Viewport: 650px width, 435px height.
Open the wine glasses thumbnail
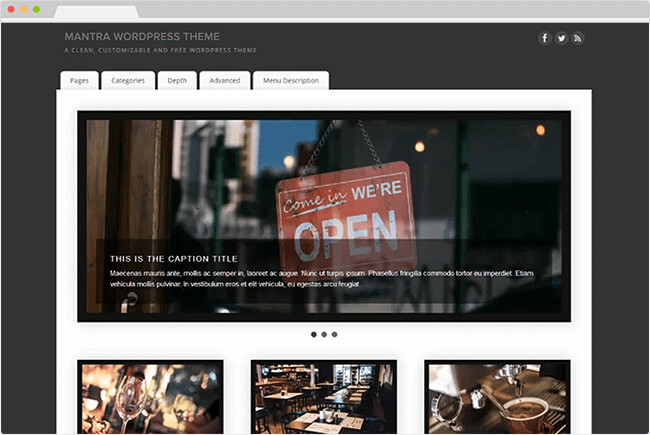(x=150, y=397)
